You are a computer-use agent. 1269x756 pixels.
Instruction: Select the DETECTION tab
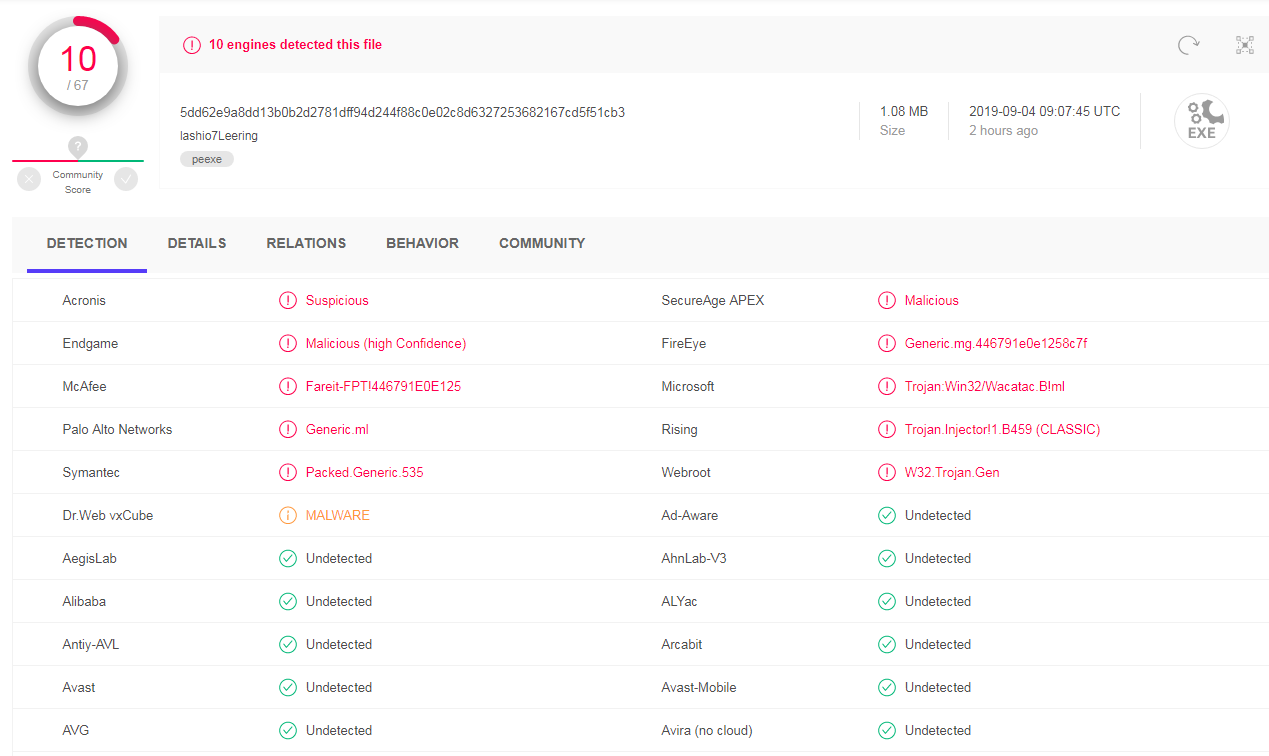[x=87, y=243]
